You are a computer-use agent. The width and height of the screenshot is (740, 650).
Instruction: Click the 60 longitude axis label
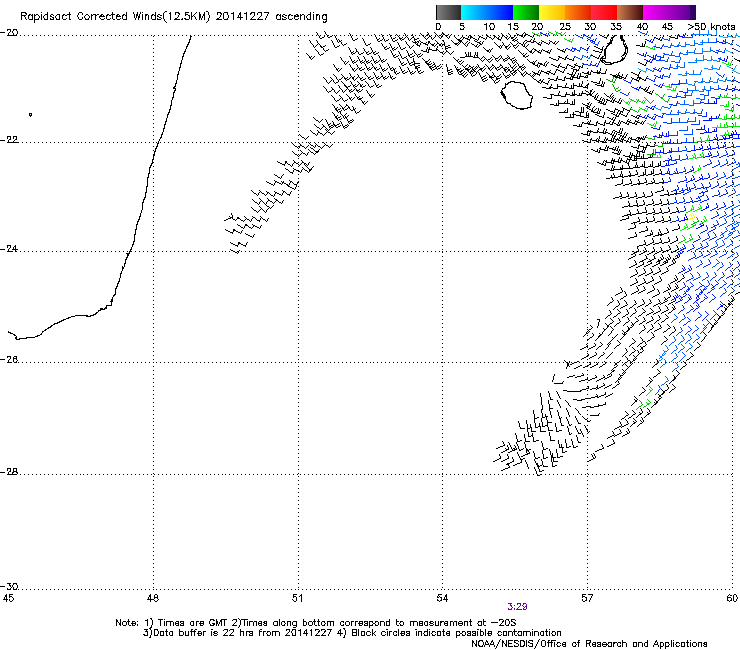tap(732, 599)
